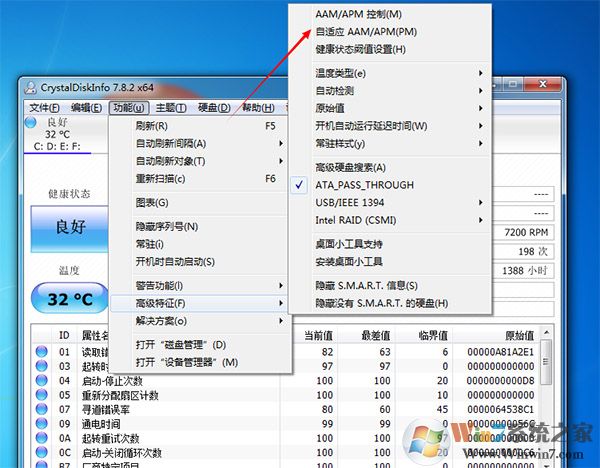Expand 警告功能(l) submenu
This screenshot has height=468, width=600.
coord(198,285)
